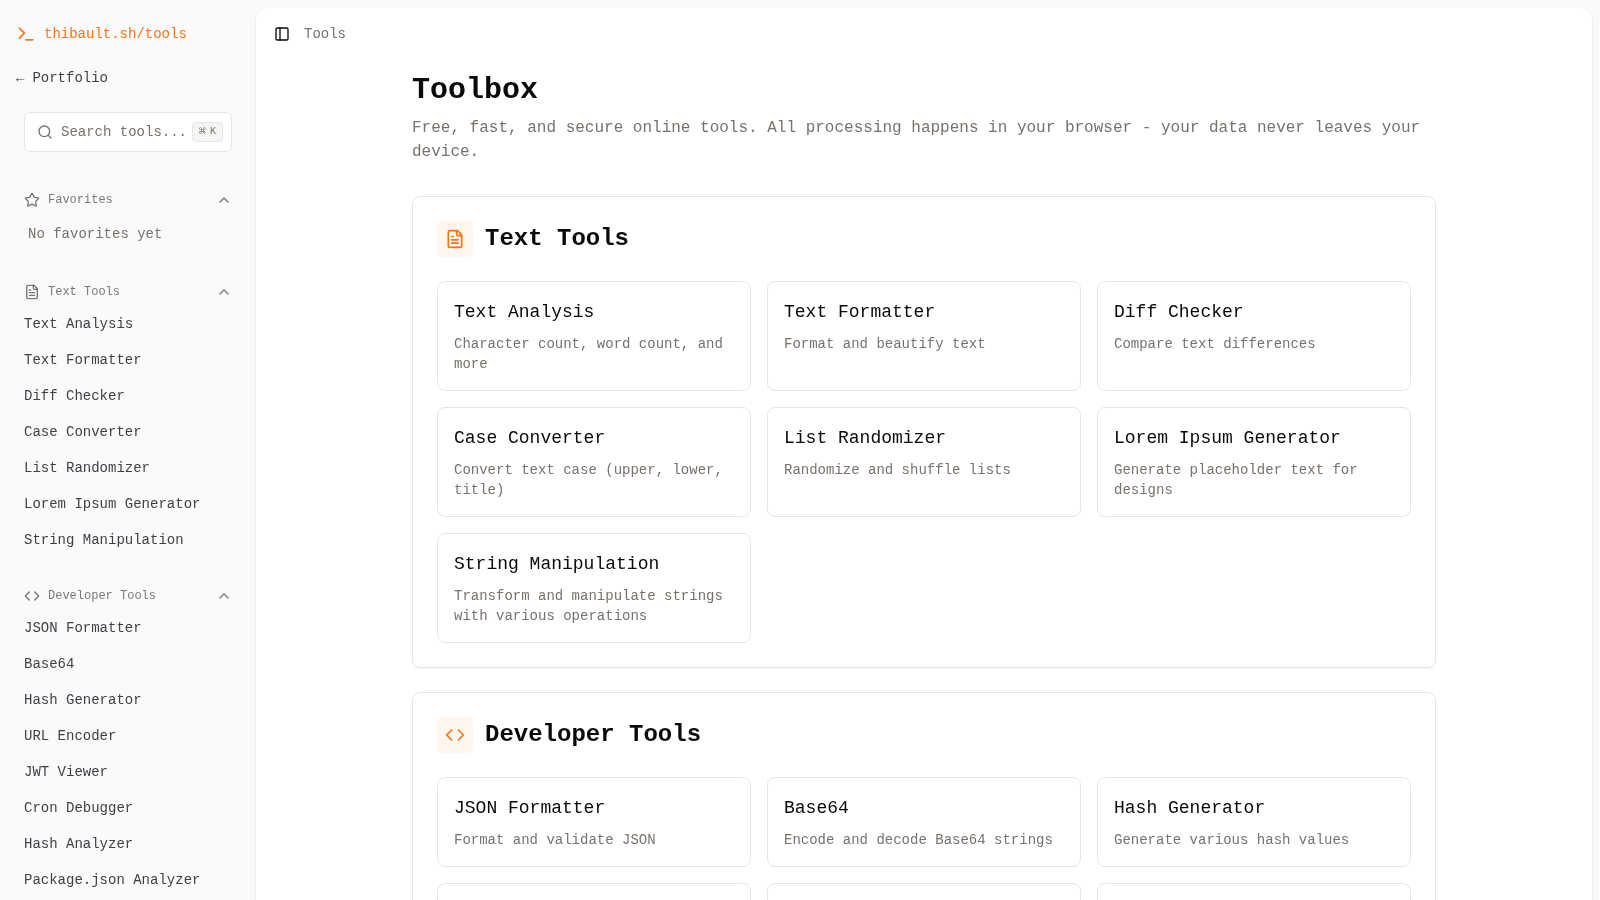
Task: Click the 'No favorites yet' text
Action: 95,234
